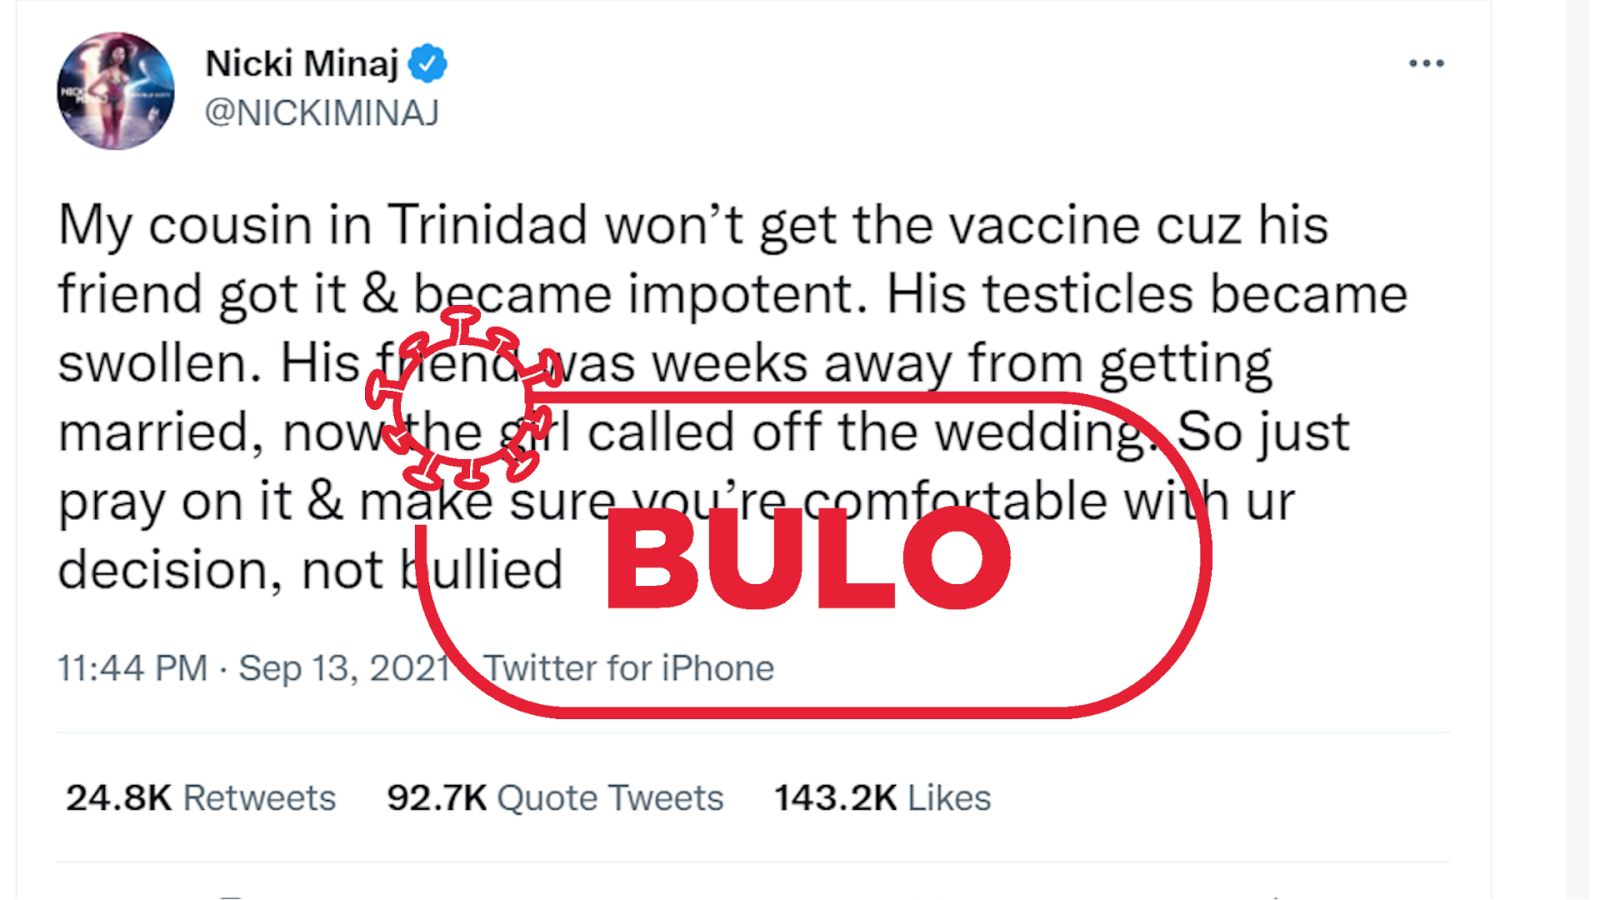Image resolution: width=1600 pixels, height=900 pixels.
Task: Click Nicki Minaj's profile avatar
Action: pos(113,90)
